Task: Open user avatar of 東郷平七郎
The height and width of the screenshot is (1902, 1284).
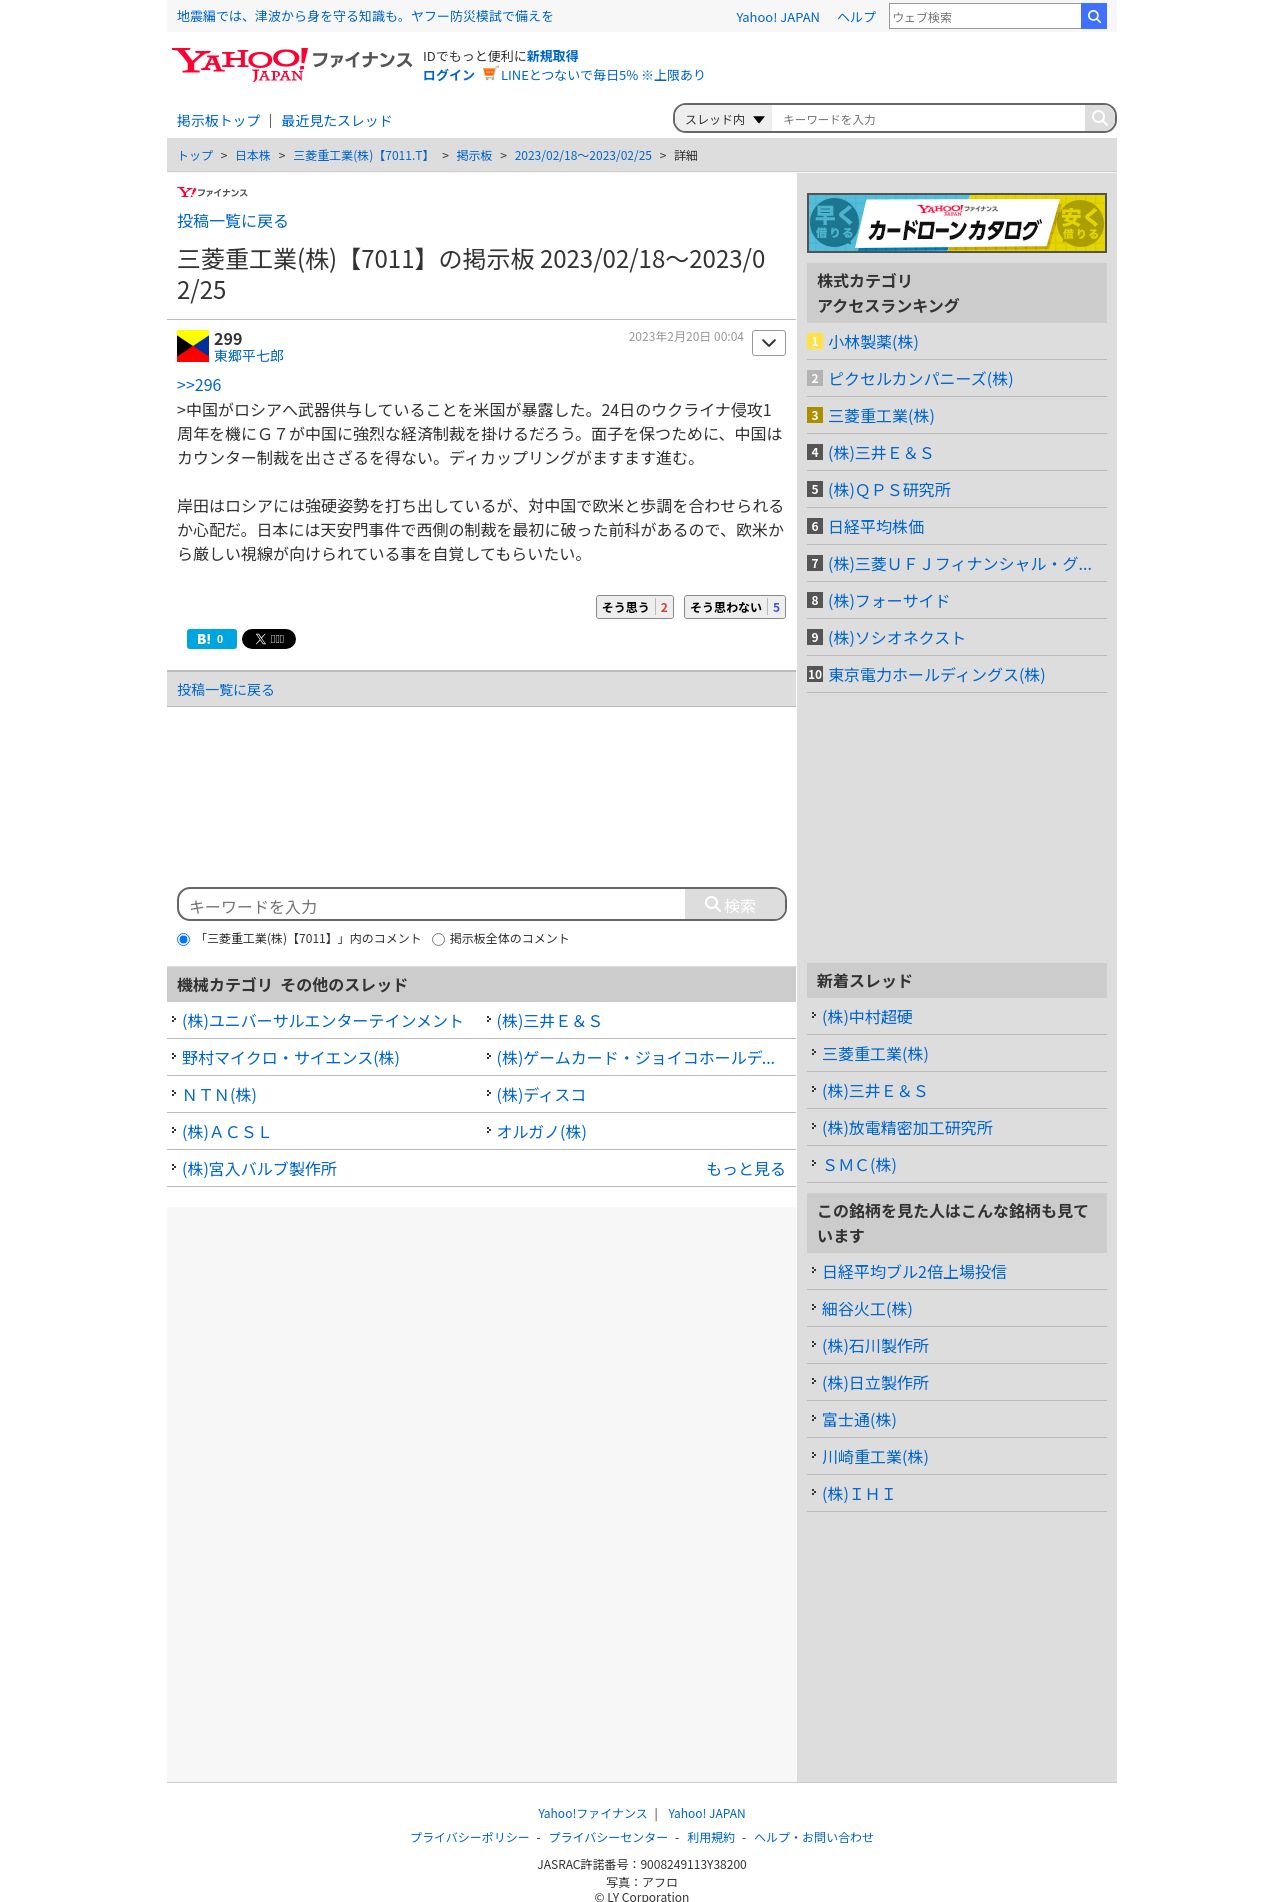Action: coord(193,346)
